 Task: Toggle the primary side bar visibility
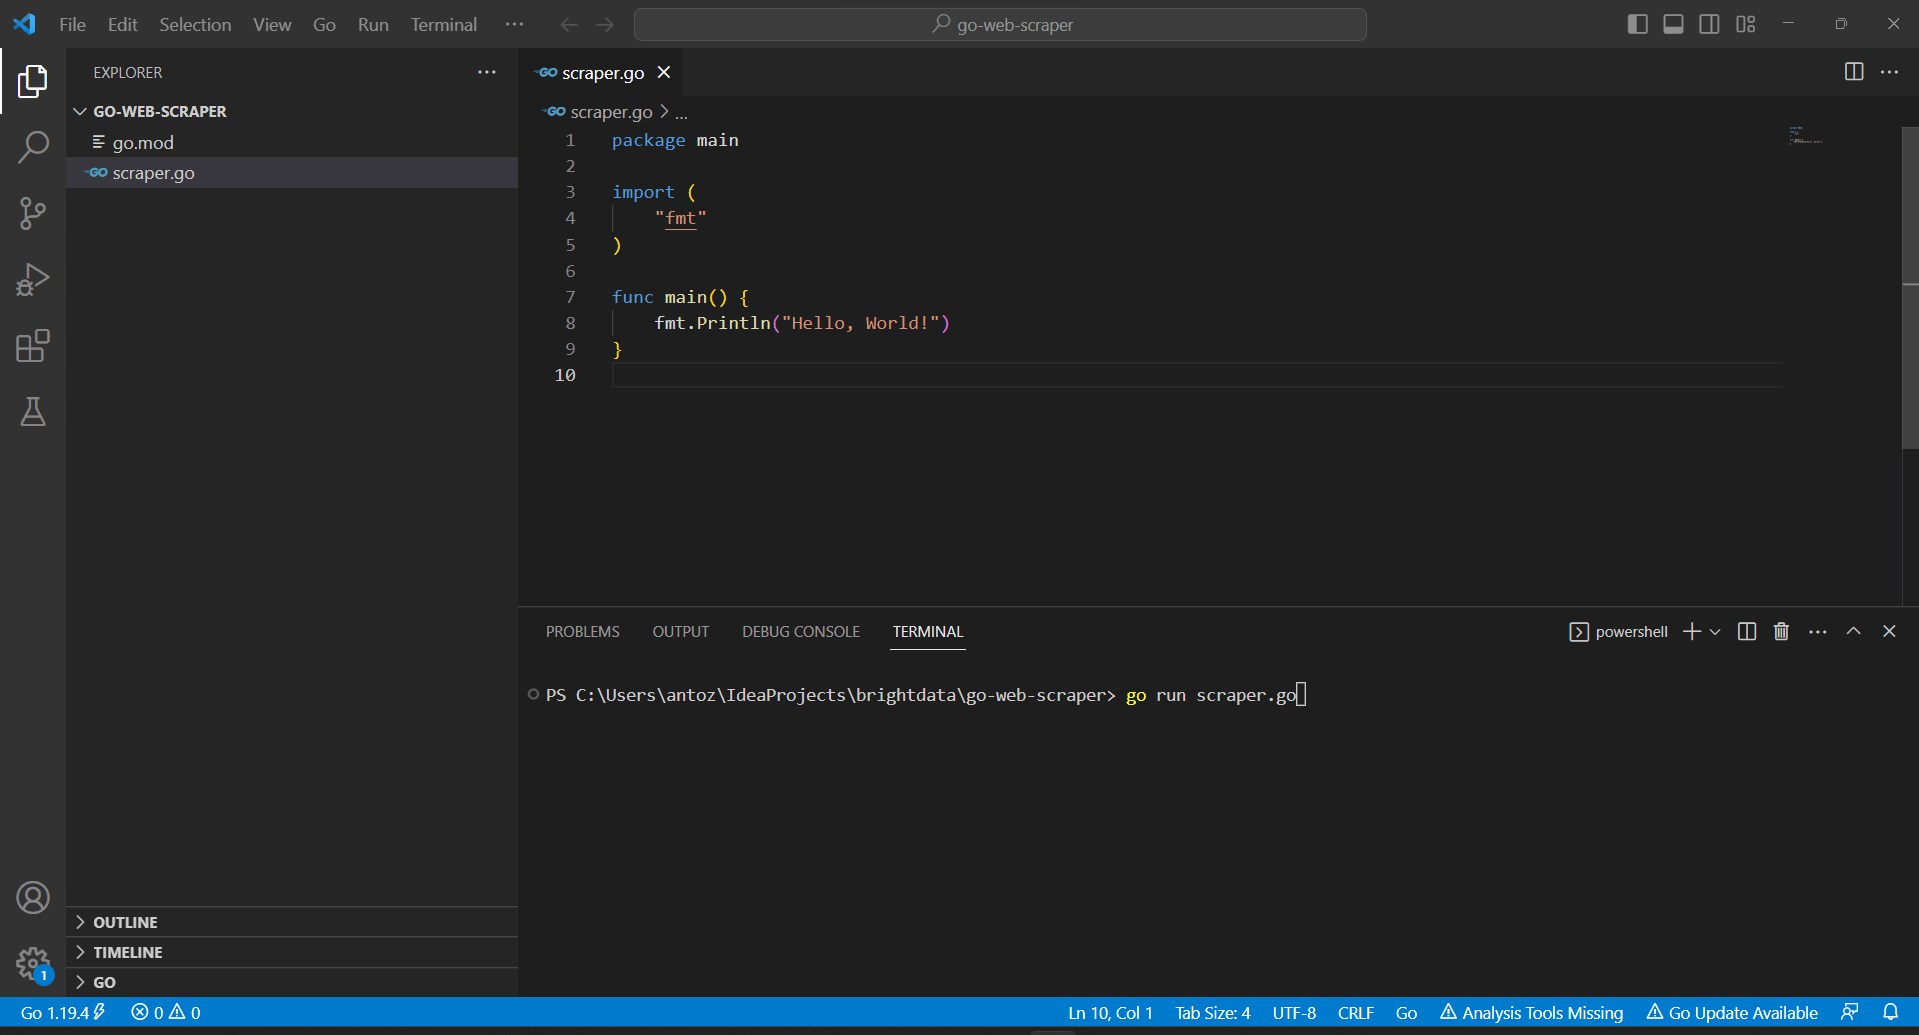click(x=1637, y=24)
